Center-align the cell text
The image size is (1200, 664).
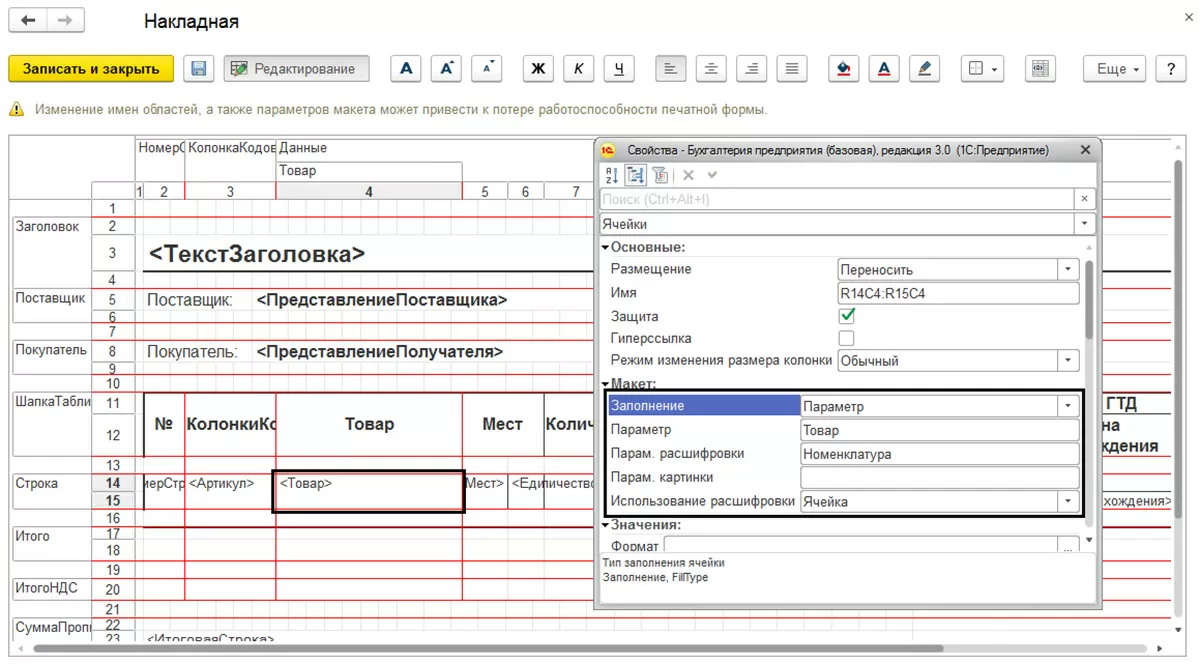pos(711,69)
